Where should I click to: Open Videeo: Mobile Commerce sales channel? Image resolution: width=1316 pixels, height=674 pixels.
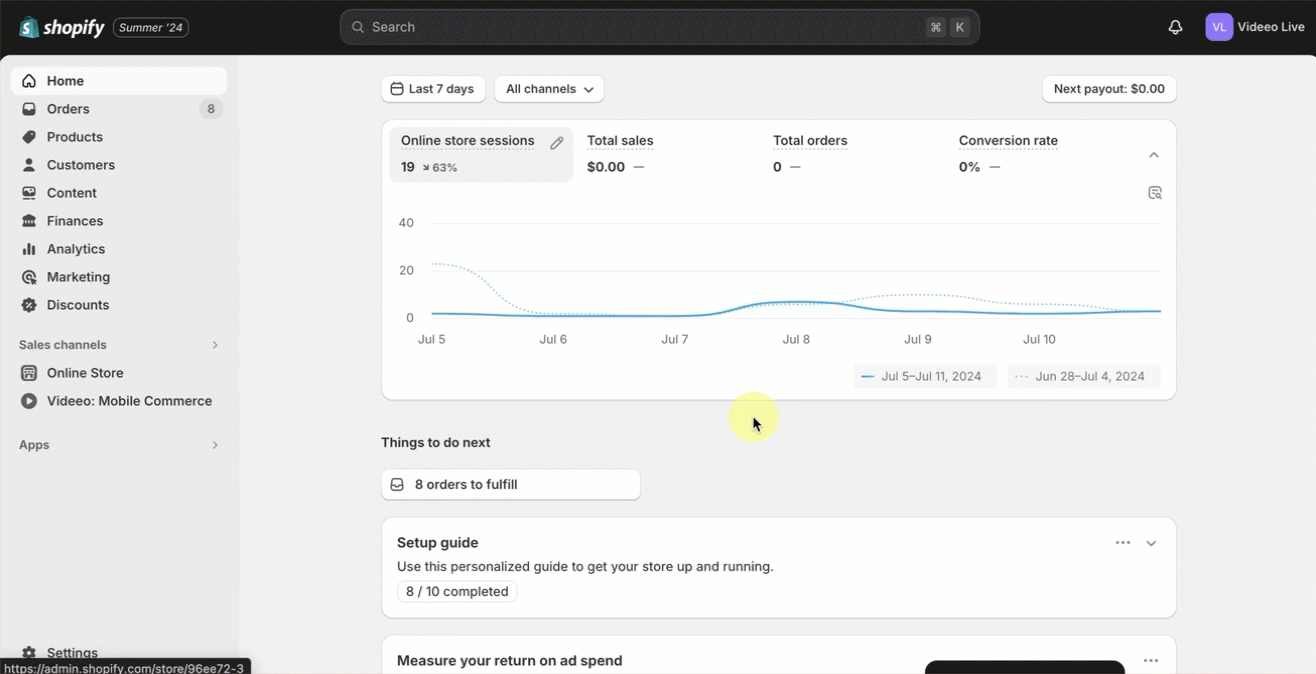(128, 401)
